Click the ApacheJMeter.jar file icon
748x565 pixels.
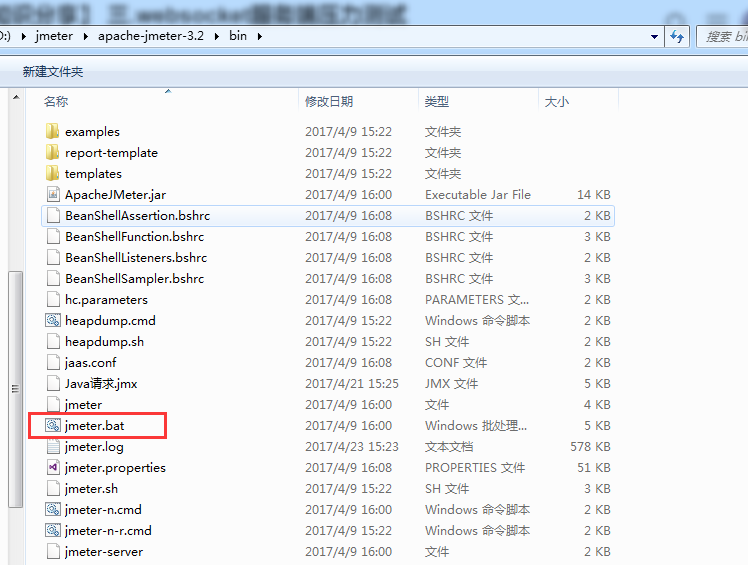point(53,194)
